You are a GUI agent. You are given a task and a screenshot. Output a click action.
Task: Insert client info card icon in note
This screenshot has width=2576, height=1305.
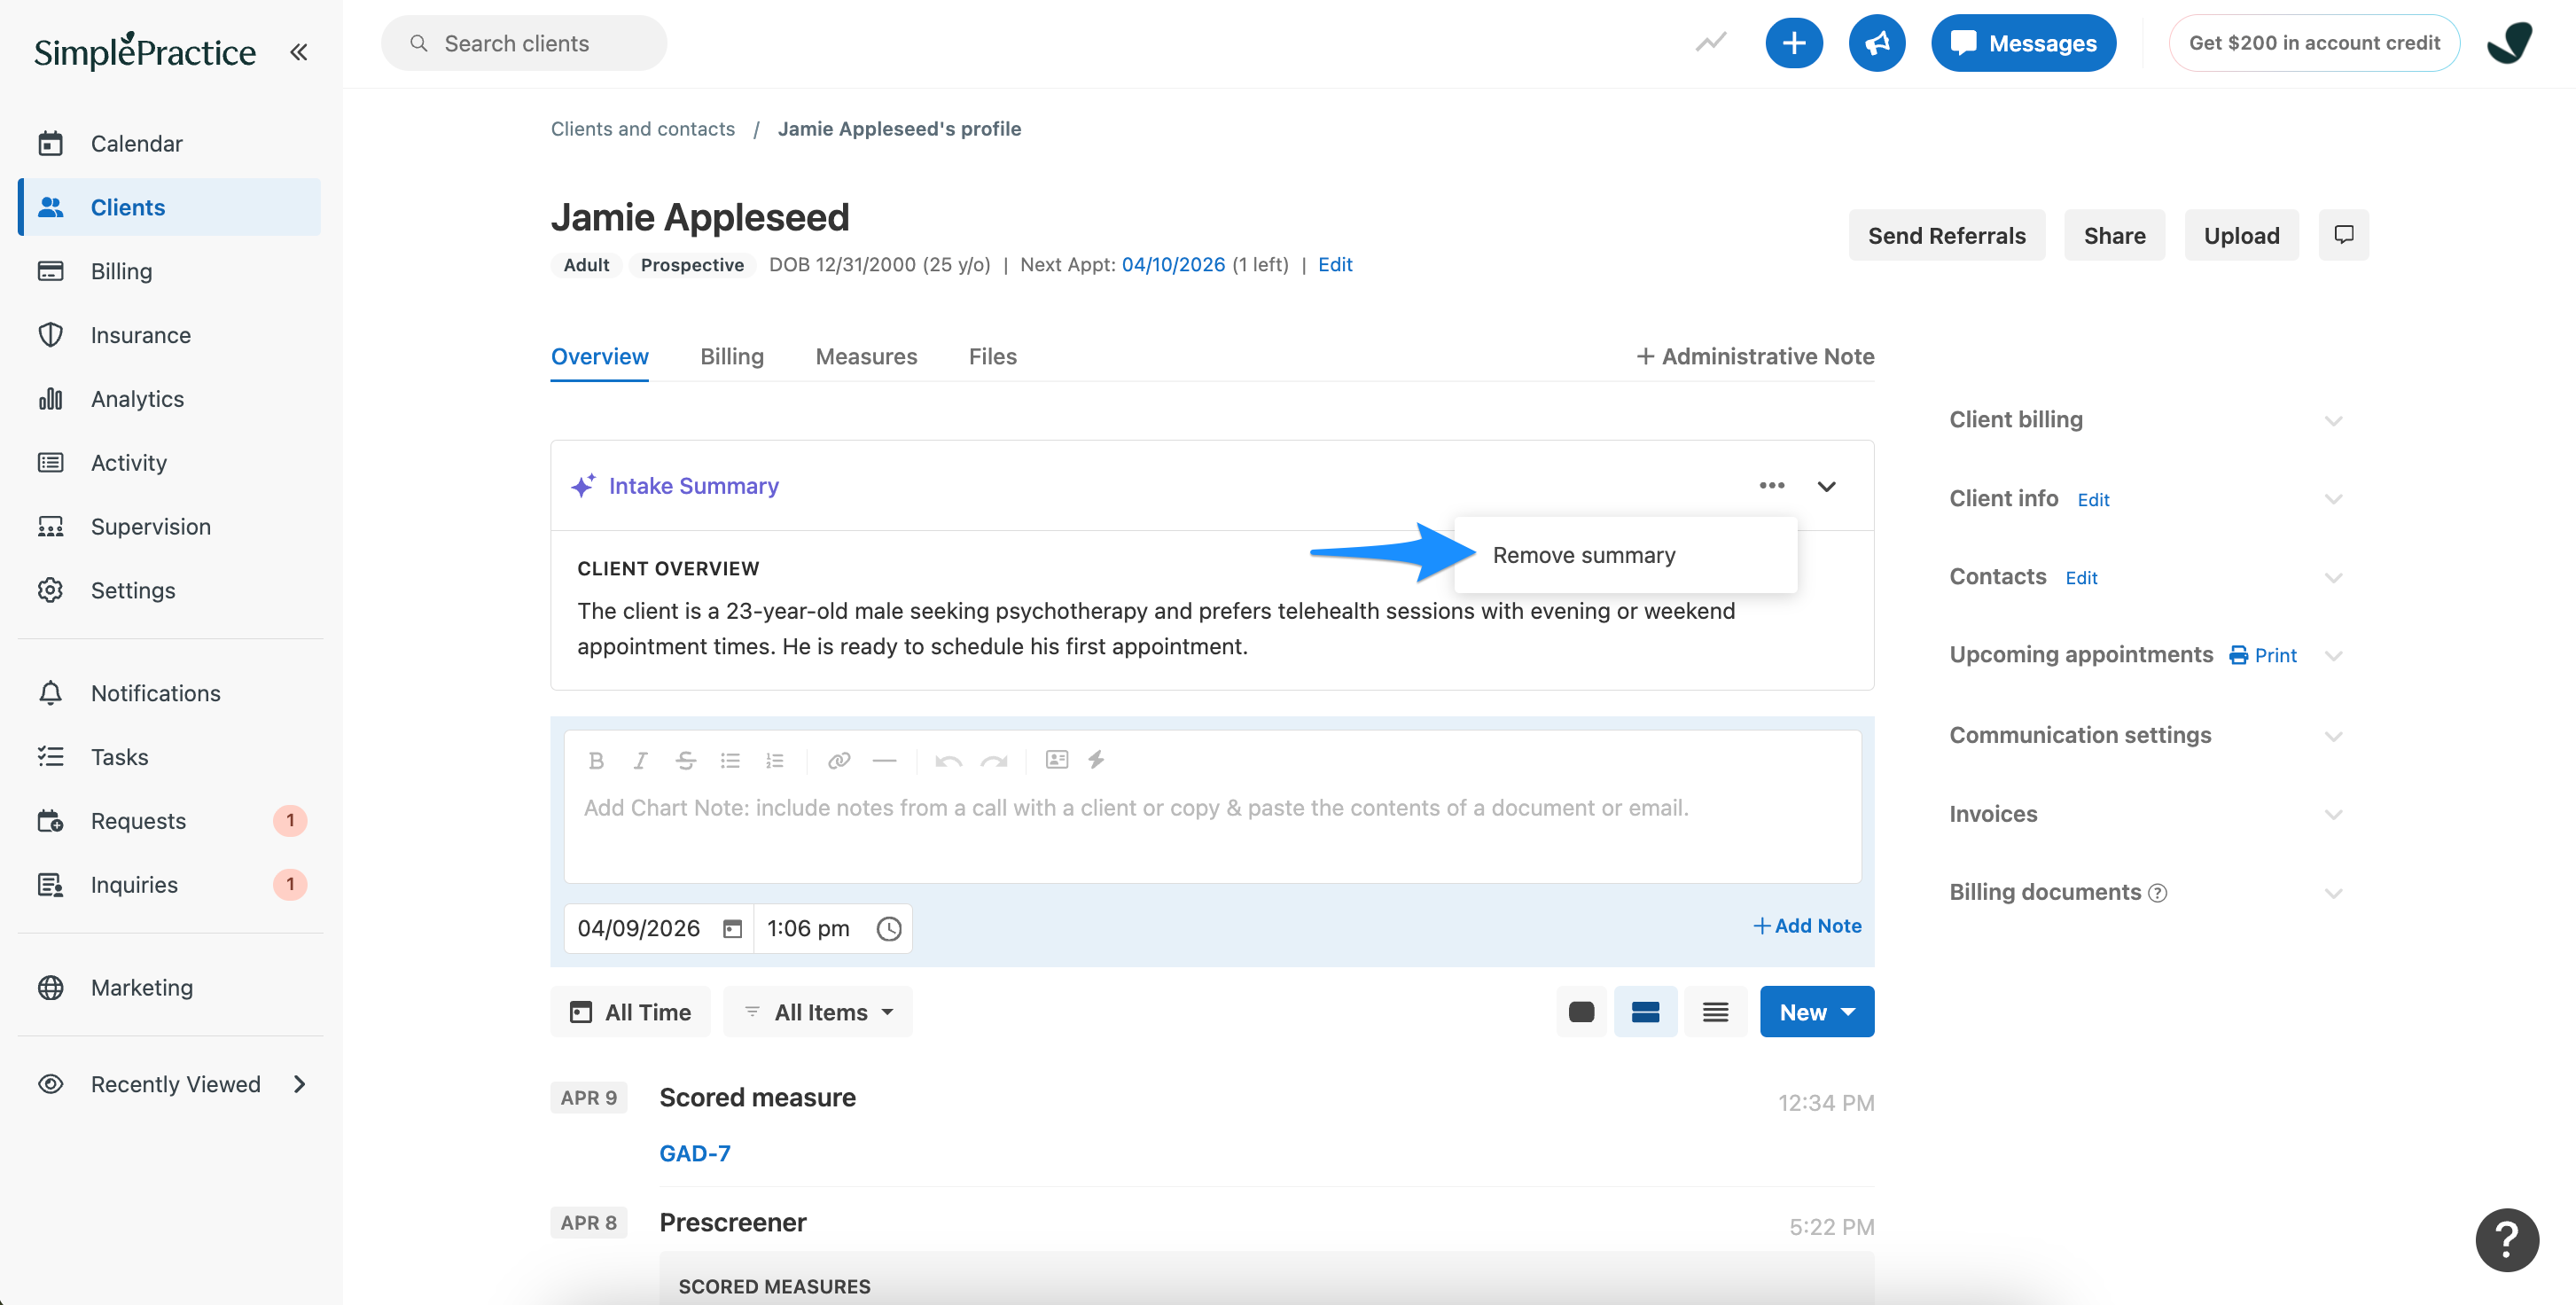point(1057,760)
